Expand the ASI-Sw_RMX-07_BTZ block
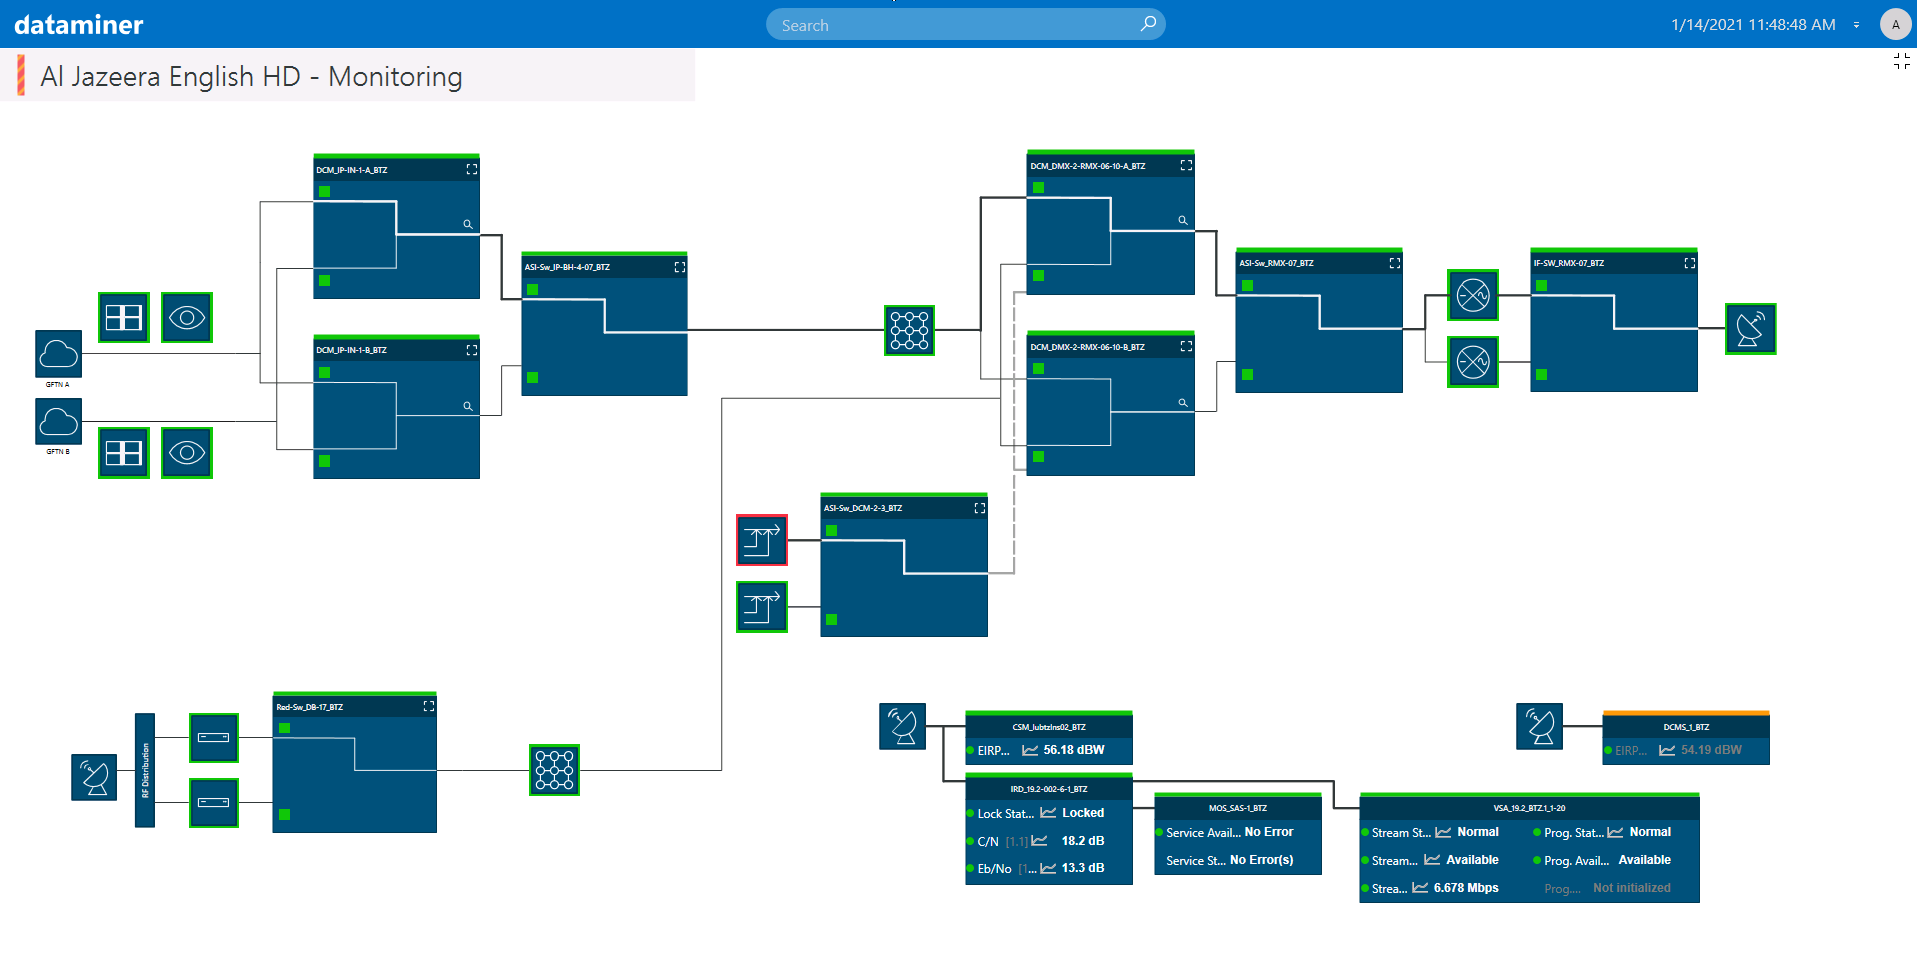 pos(1395,263)
